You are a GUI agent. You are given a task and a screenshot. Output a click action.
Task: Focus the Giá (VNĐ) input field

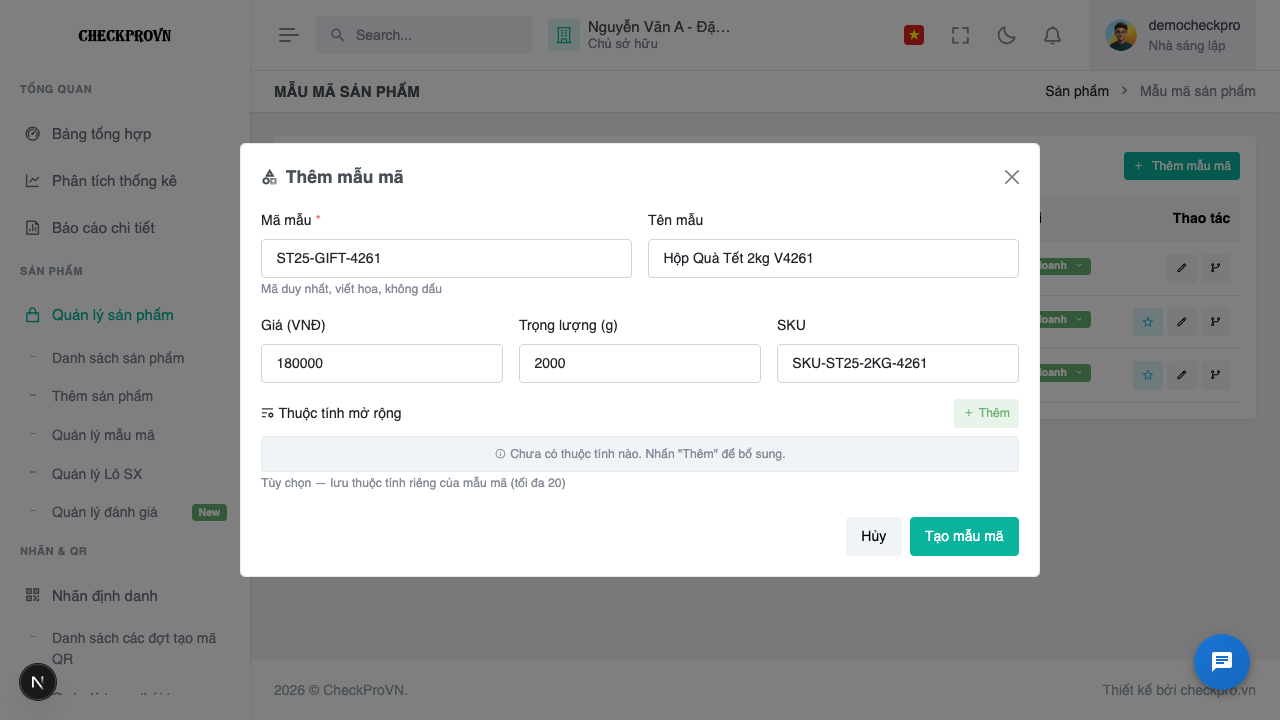[x=382, y=363]
